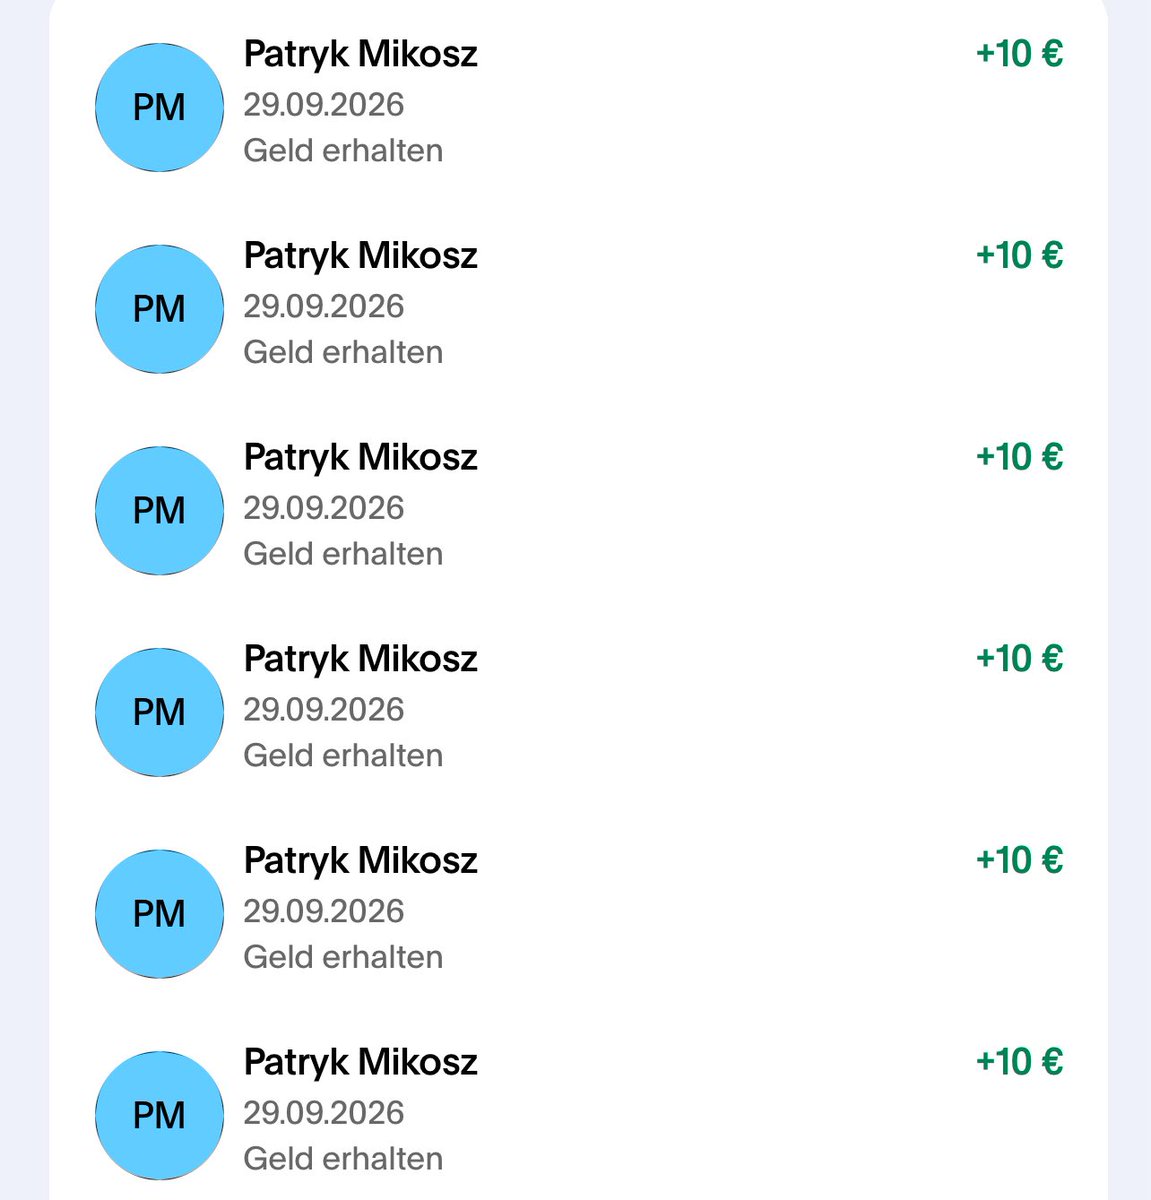Select the second Patryk Mikosz name entry
Screen dimensions: 1151x1200
[361, 257]
